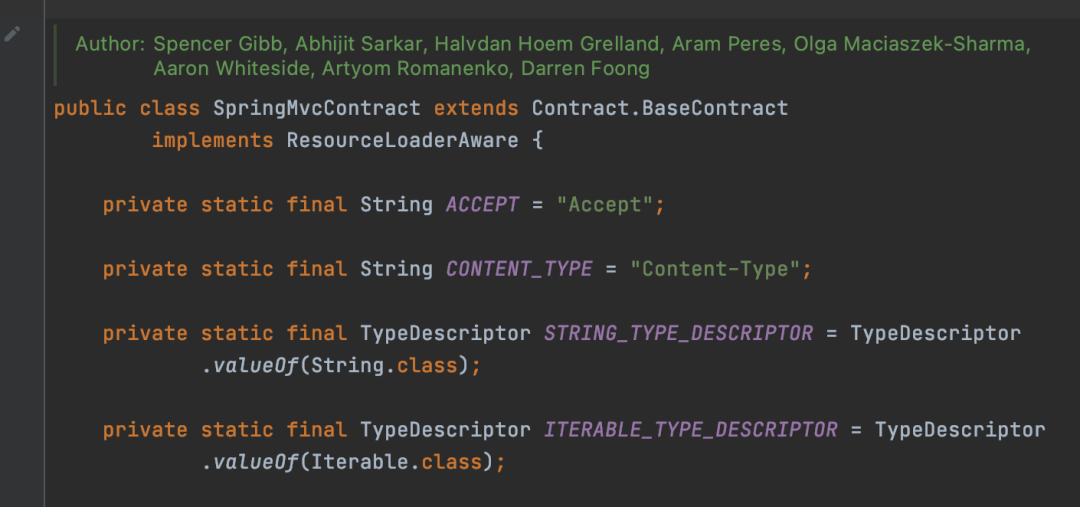Click the ITERABLE_TYPE_DESCRIPTOR field name
This screenshot has width=1080, height=507.
691,430
